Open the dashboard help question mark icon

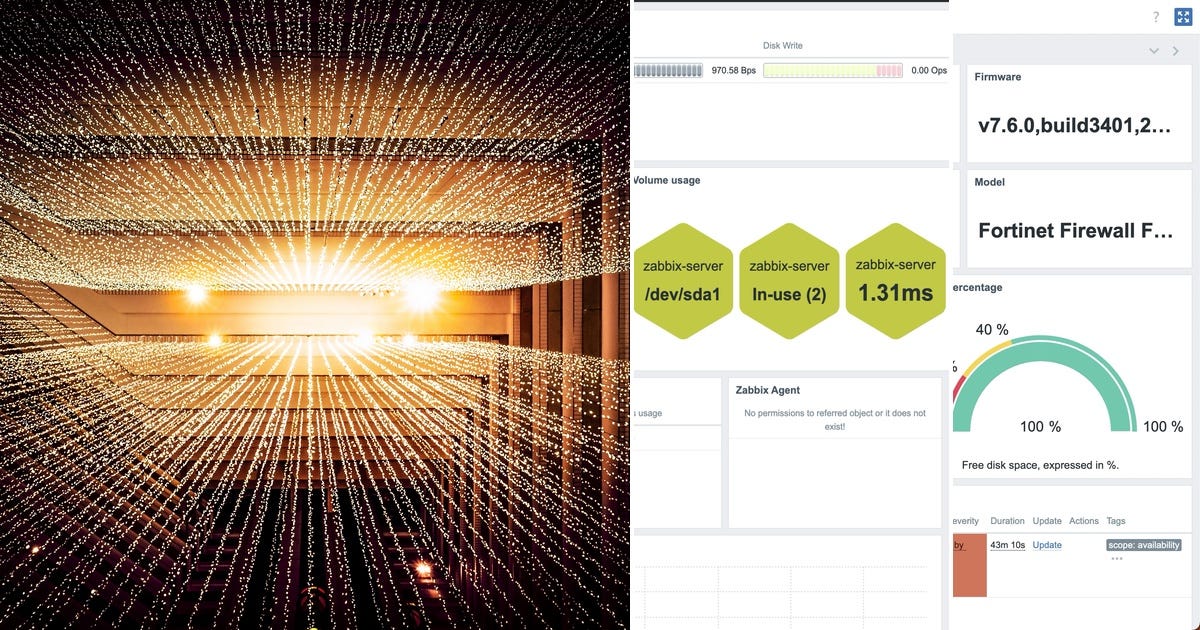[x=1156, y=16]
